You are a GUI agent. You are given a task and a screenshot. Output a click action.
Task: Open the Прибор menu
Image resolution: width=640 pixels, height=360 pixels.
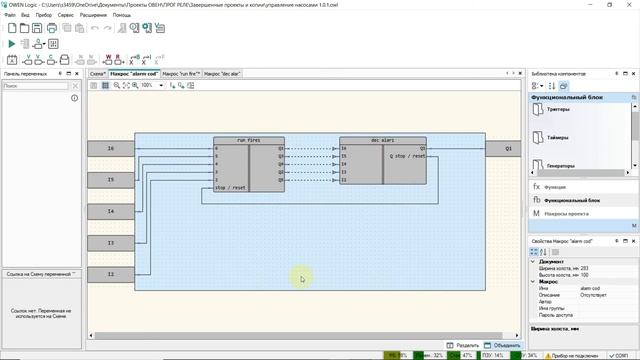point(44,15)
